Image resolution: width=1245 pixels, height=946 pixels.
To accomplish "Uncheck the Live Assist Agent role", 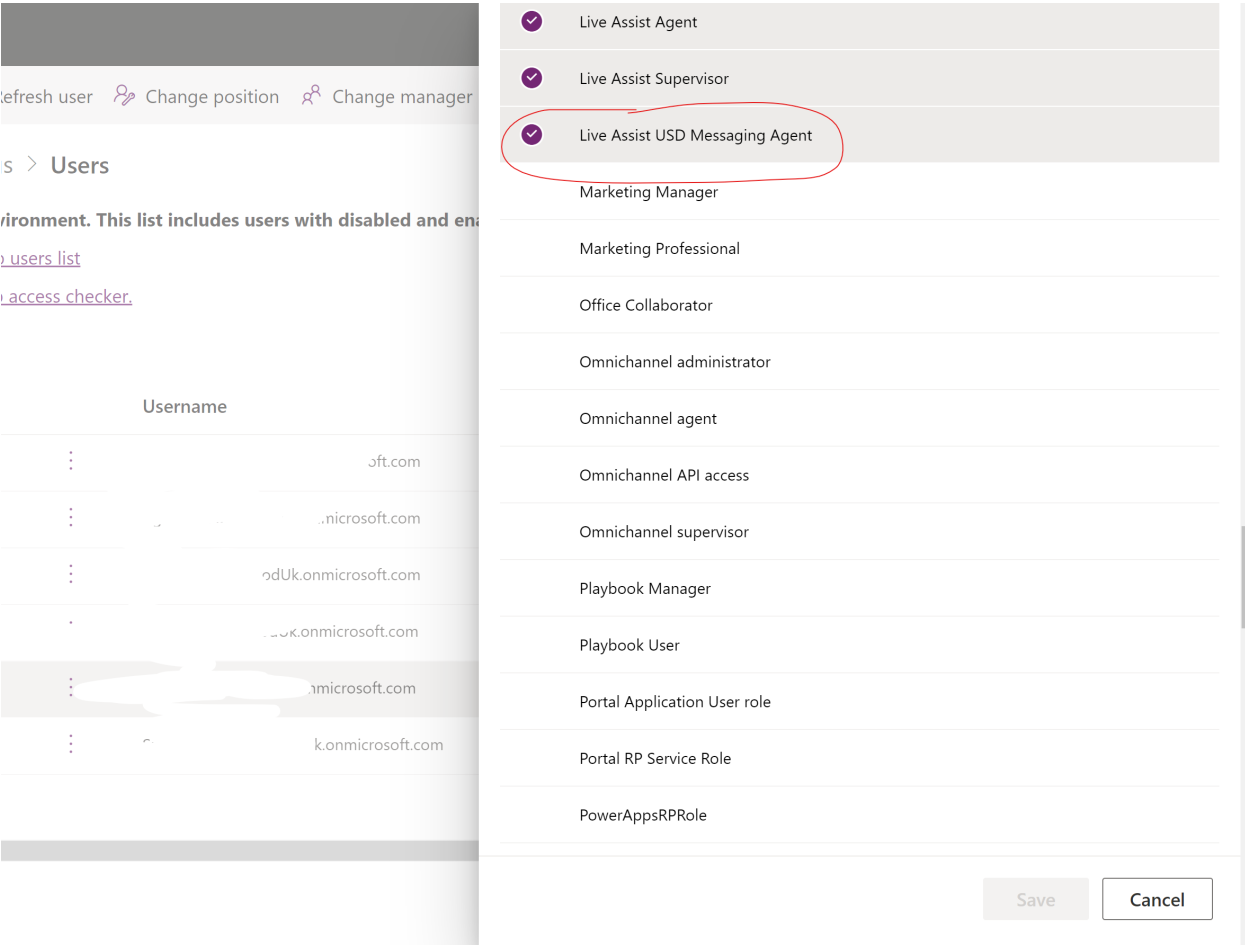I will (x=531, y=21).
